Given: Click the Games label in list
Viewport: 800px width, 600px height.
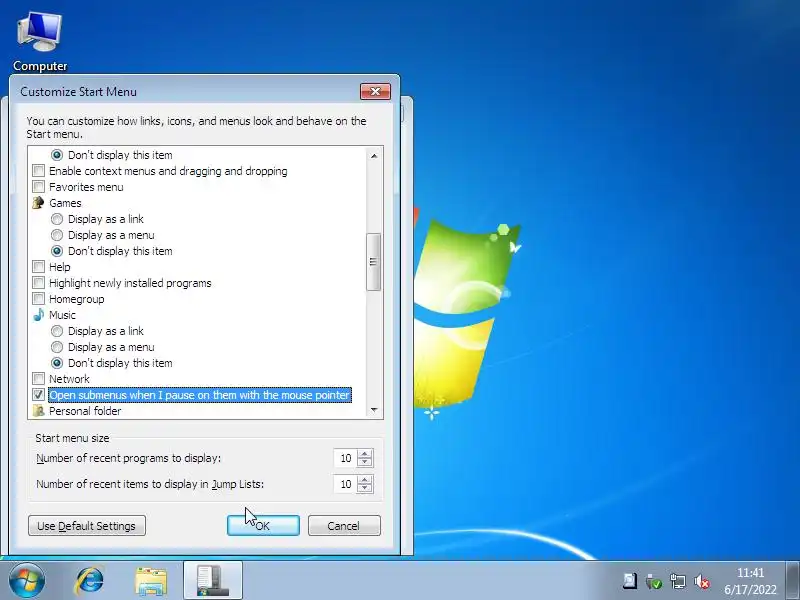Looking at the screenshot, I should 65,203.
